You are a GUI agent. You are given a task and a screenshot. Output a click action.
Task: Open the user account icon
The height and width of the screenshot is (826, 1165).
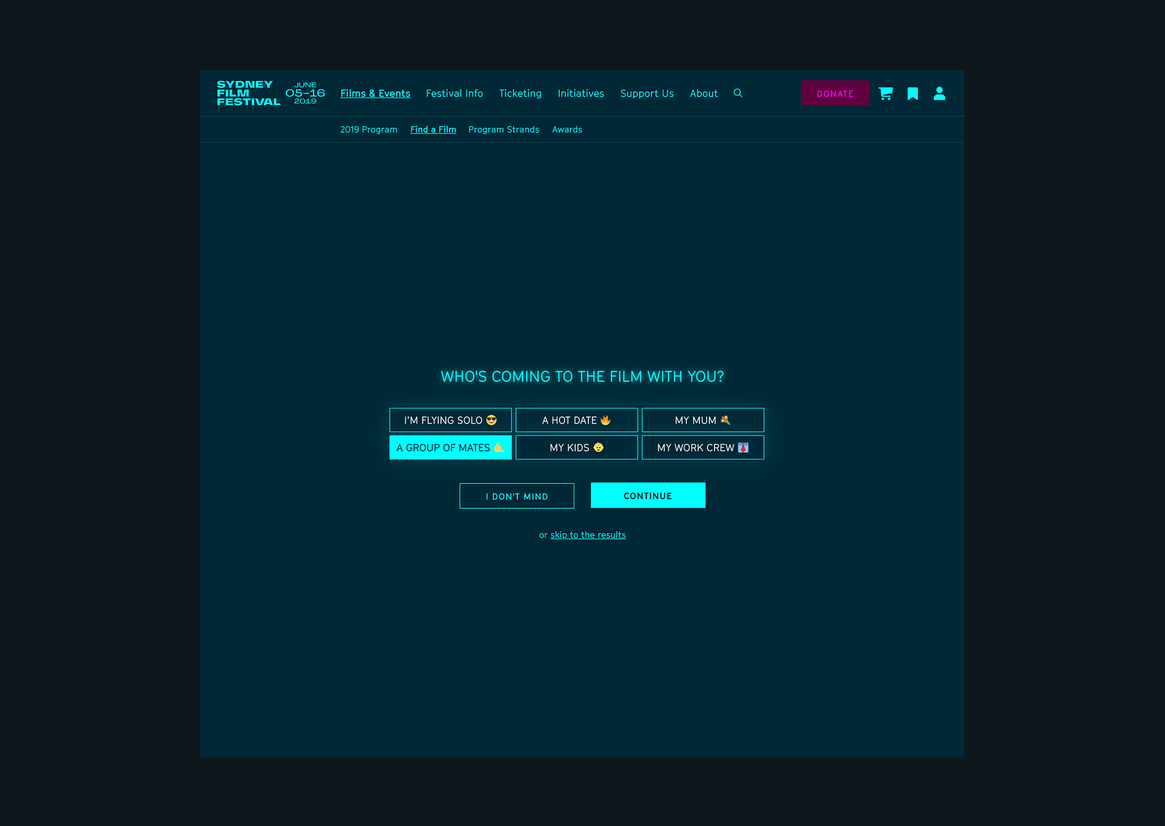click(939, 93)
